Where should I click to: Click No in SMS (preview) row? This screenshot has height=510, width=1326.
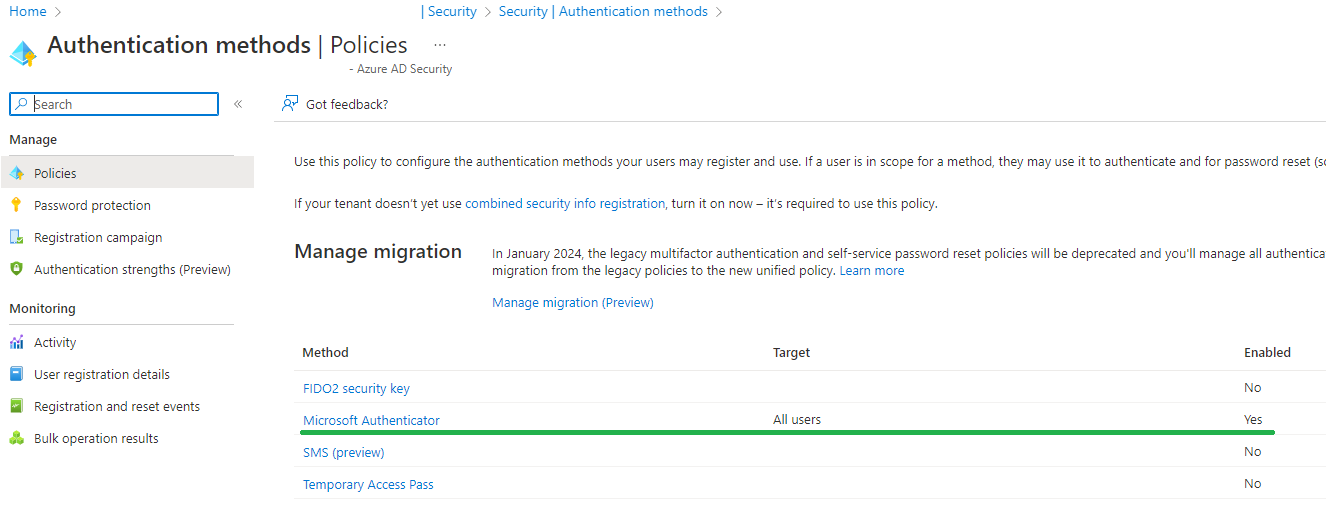click(x=1253, y=451)
